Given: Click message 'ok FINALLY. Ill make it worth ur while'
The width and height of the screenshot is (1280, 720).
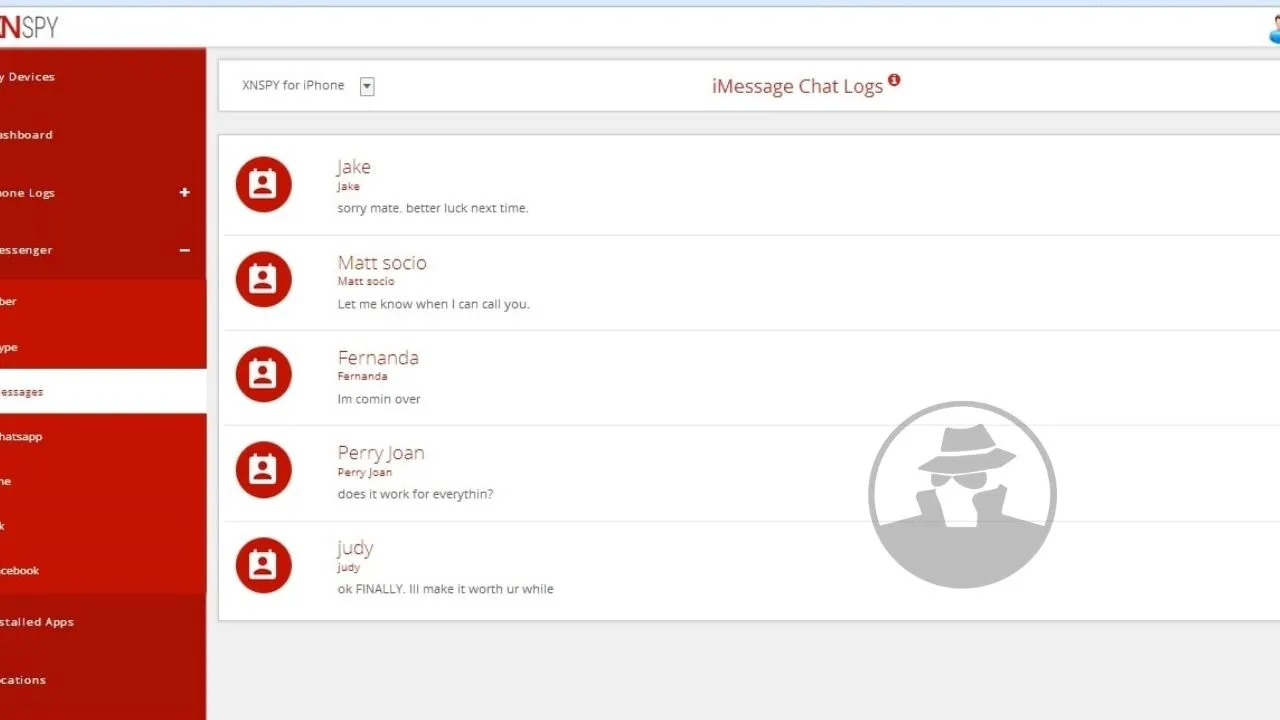Looking at the screenshot, I should pyautogui.click(x=445, y=589).
